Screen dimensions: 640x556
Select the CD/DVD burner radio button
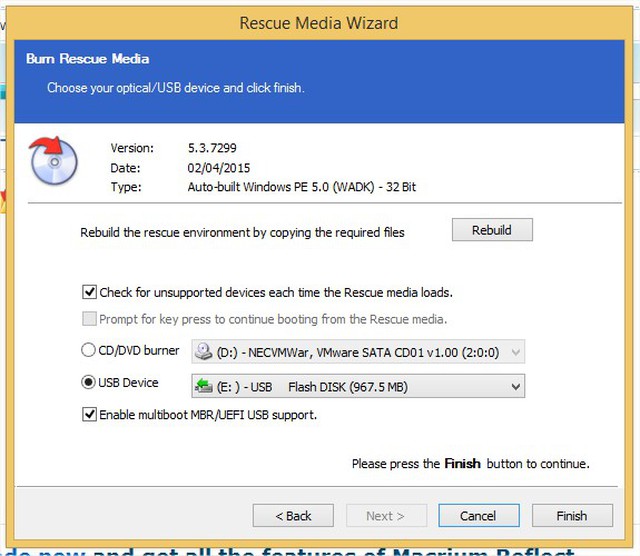[88, 350]
